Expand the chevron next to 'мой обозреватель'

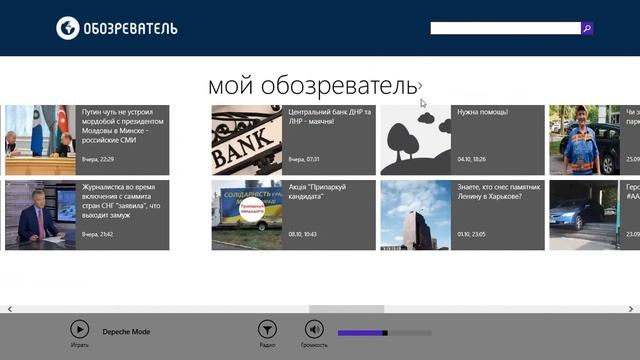coord(420,86)
